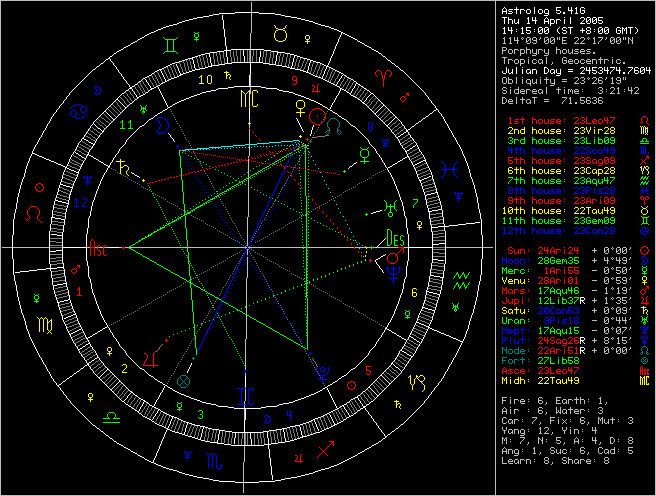Viewport: 656px width, 496px height.
Task: Click the large yellow Saturn glyph inside the wheel
Action: pos(127,167)
